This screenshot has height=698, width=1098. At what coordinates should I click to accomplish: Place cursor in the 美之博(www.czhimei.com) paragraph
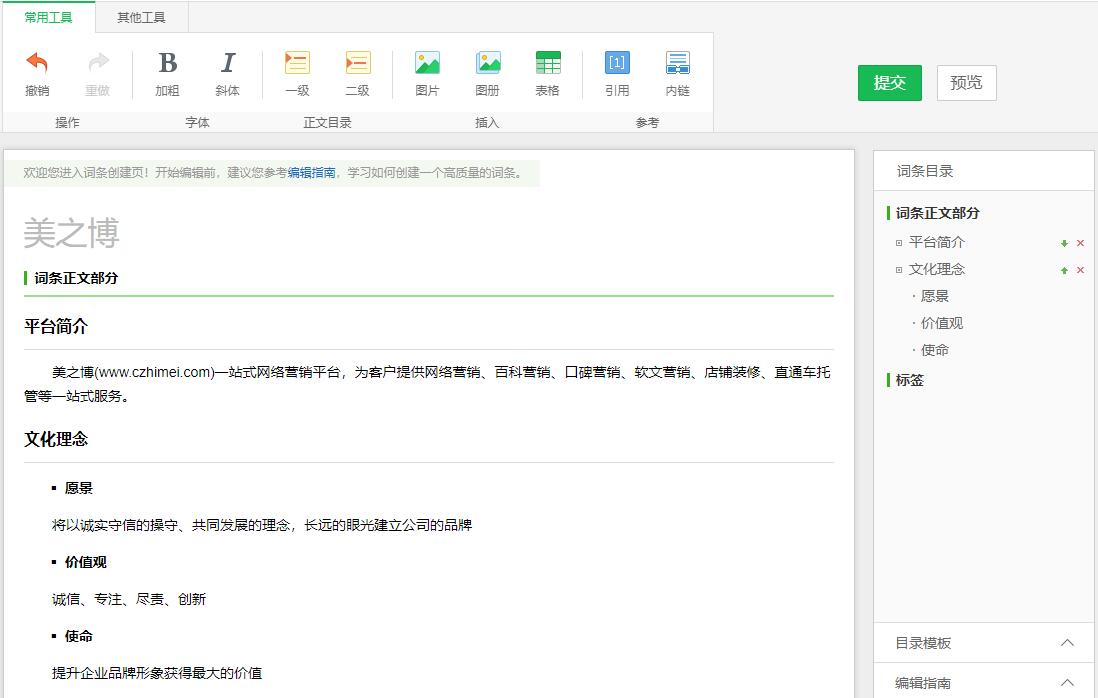[427, 384]
